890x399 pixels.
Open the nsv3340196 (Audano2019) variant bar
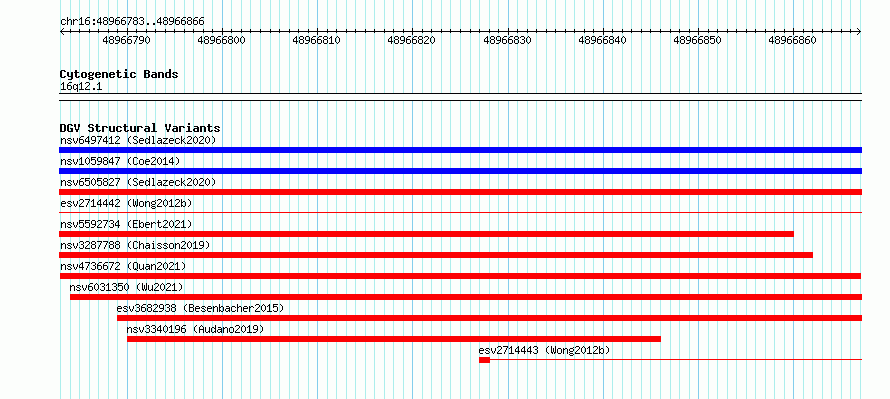(394, 339)
